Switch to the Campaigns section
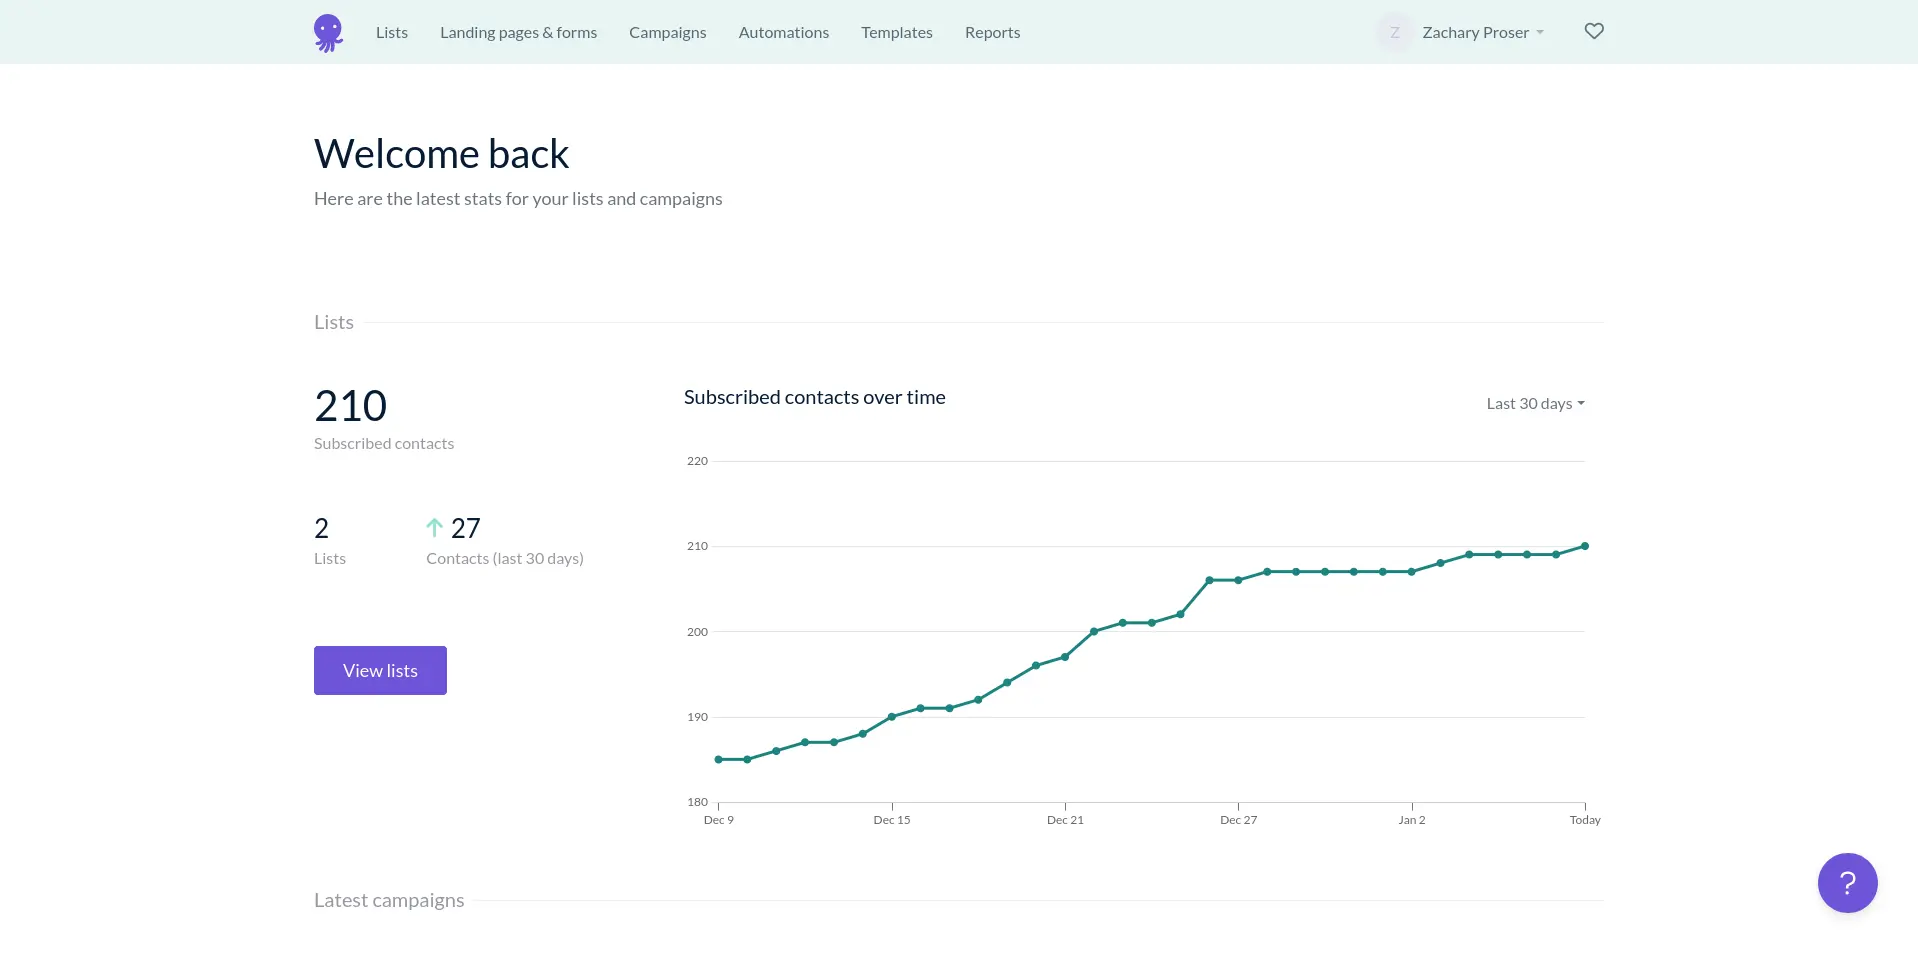The width and height of the screenshot is (1918, 953). click(666, 32)
